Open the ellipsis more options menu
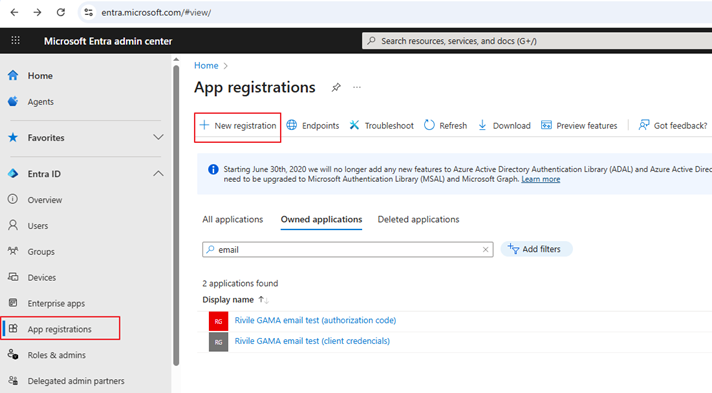Image resolution: width=712 pixels, height=393 pixels. 357,87
